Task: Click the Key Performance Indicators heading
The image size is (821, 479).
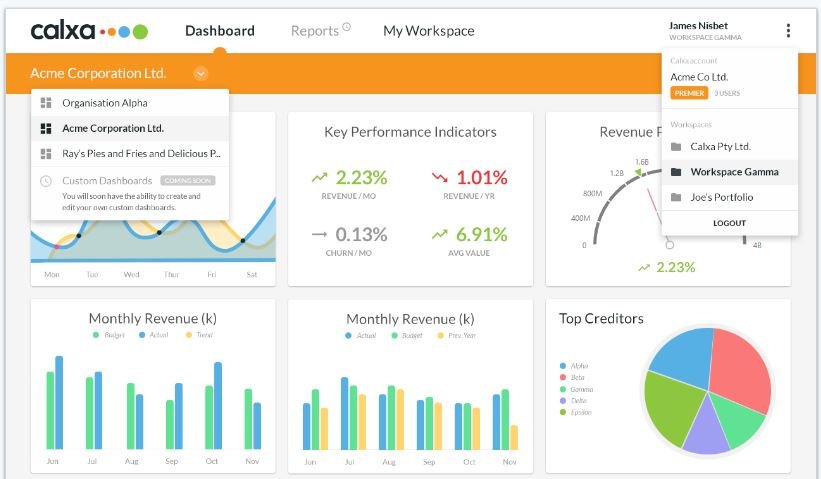Action: click(410, 132)
